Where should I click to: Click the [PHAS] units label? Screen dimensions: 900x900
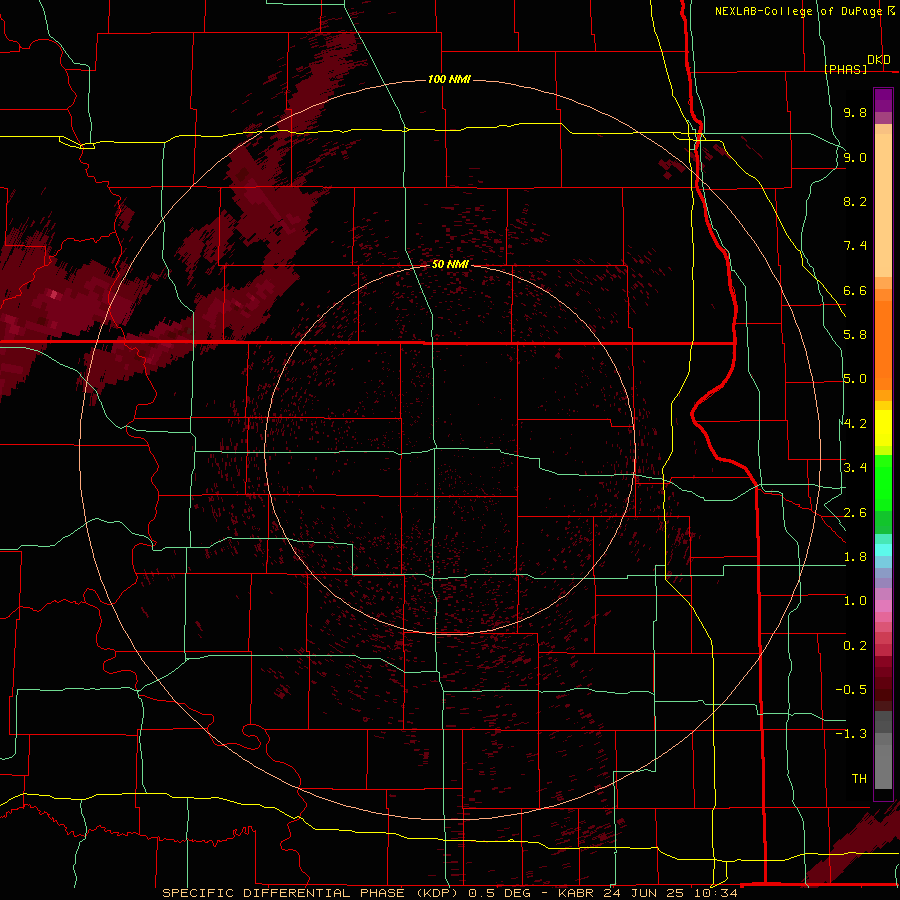tap(845, 69)
